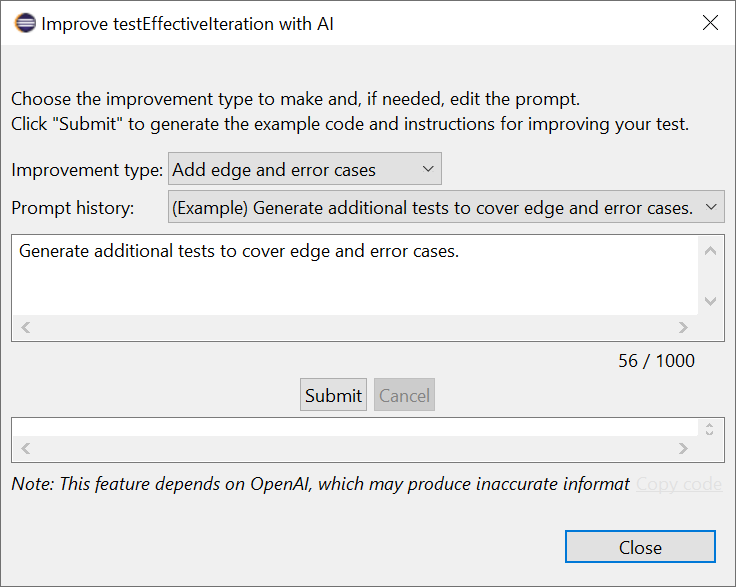Click output area up-down scroll stepper
736x587 pixels.
click(x=709, y=428)
